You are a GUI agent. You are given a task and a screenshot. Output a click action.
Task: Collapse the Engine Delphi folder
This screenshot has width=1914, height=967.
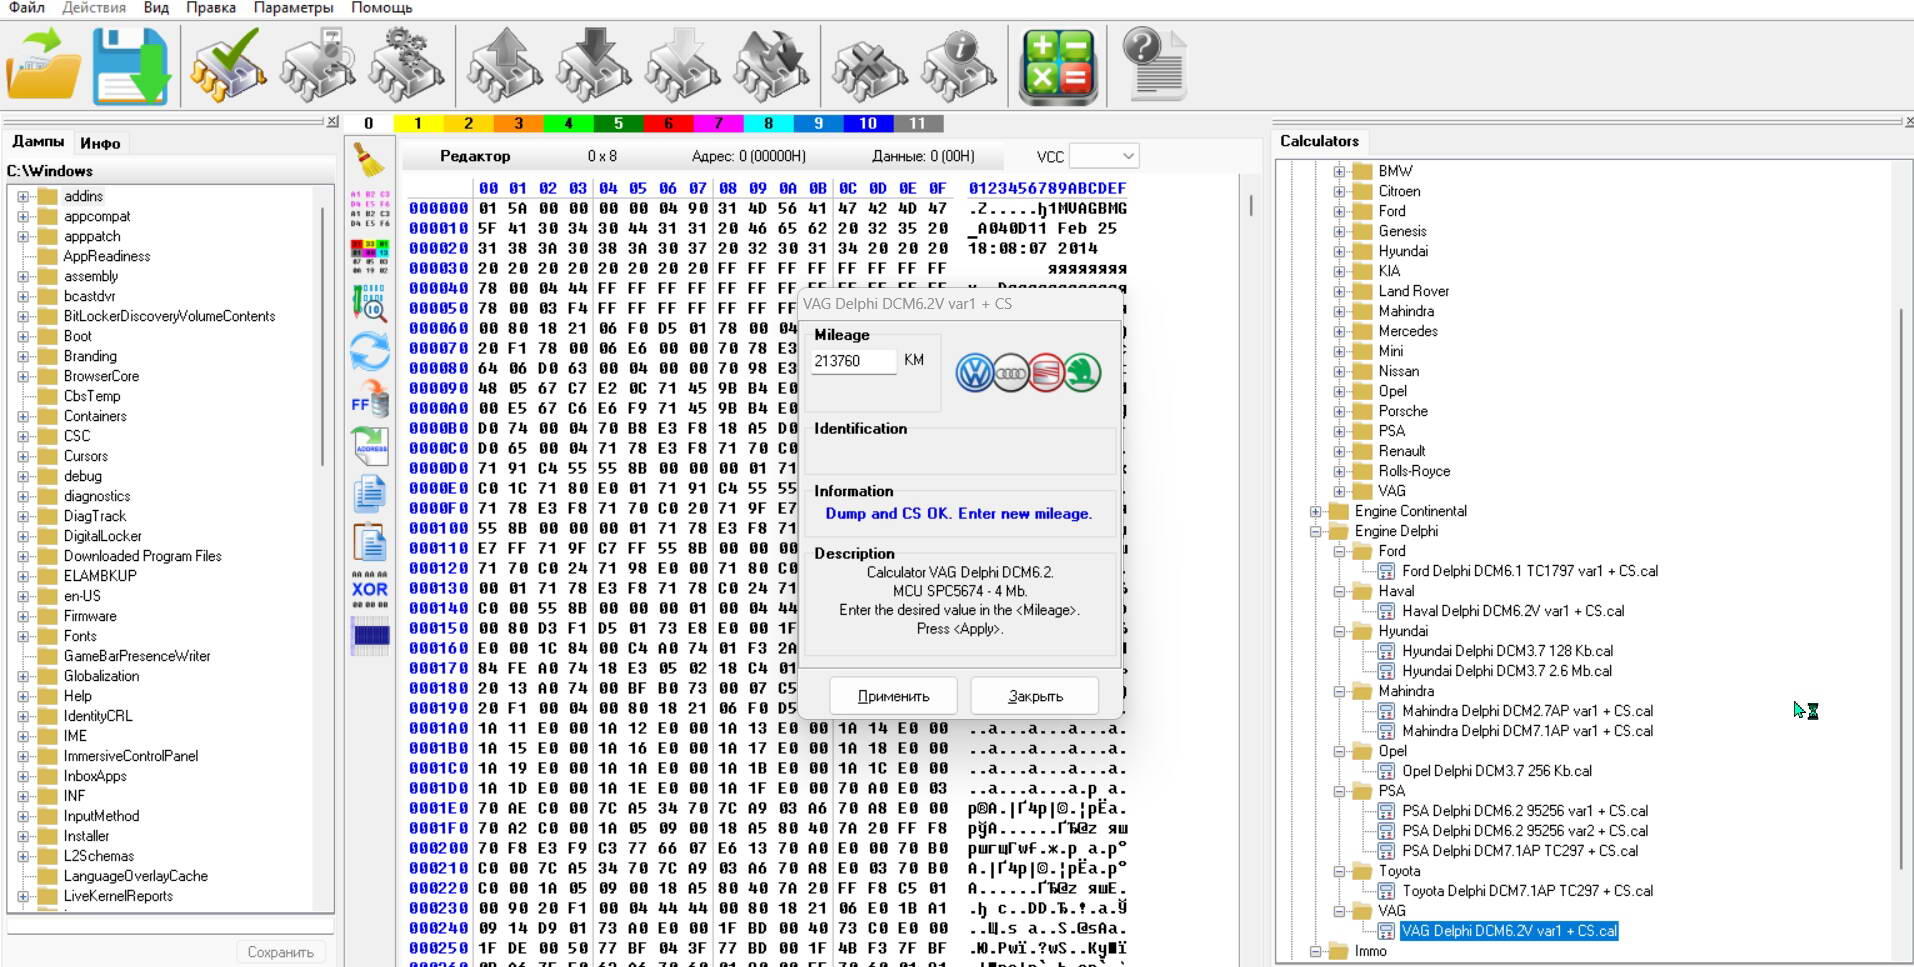point(1316,531)
